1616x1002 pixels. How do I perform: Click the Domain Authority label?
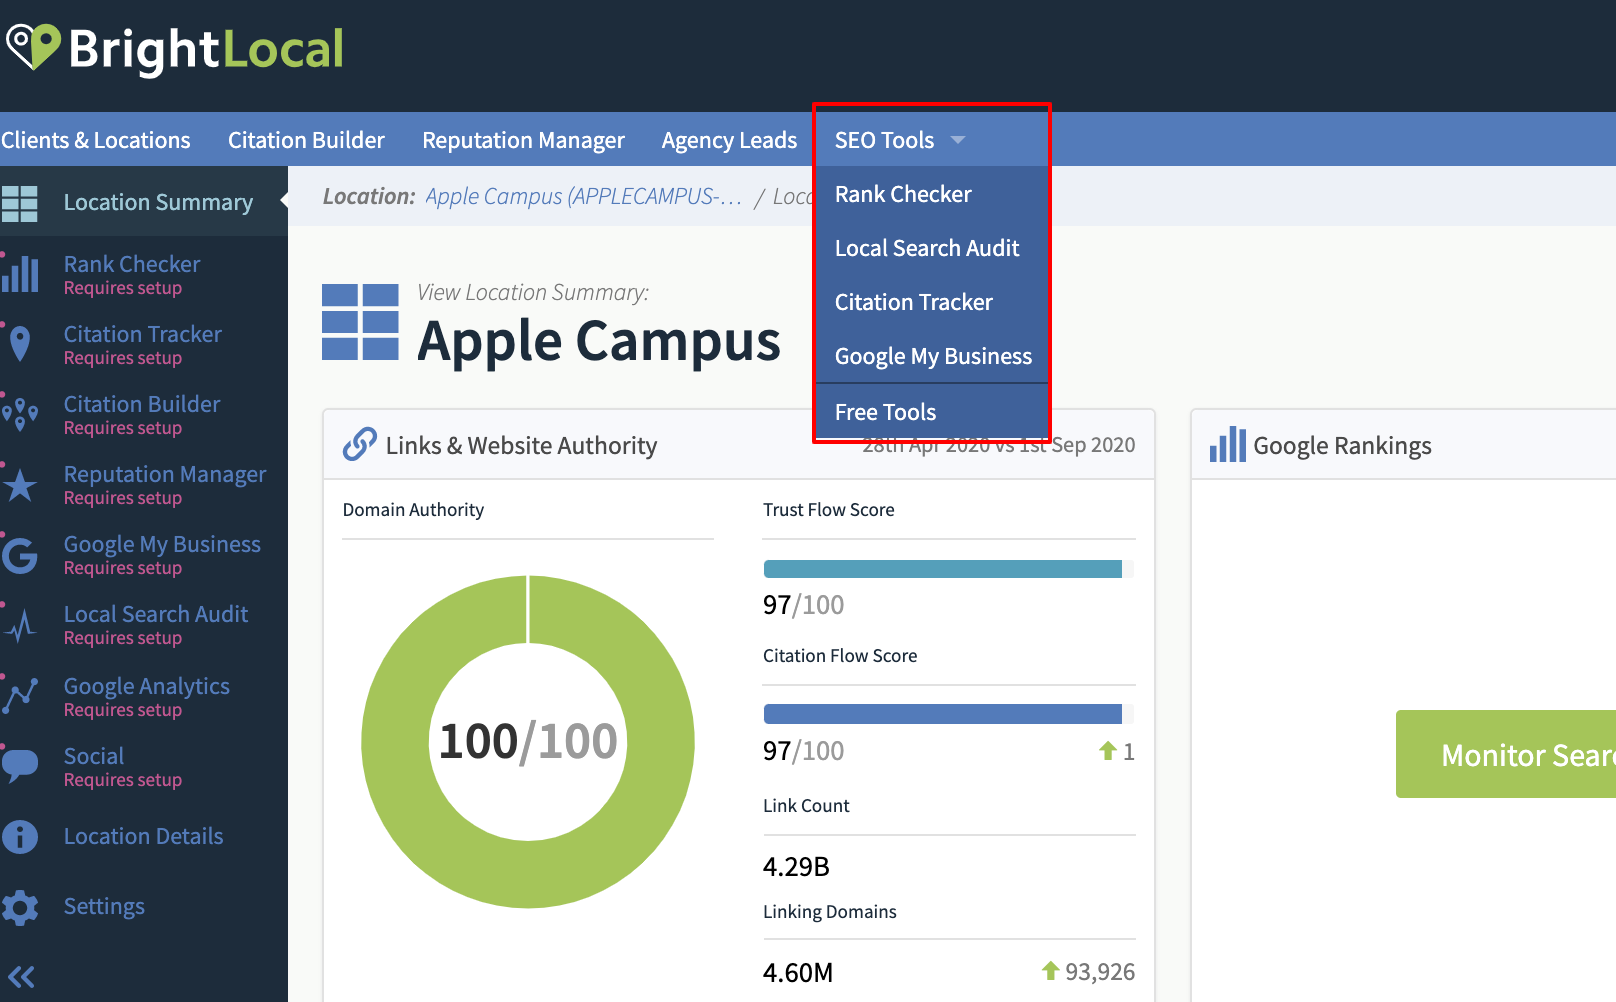click(413, 509)
